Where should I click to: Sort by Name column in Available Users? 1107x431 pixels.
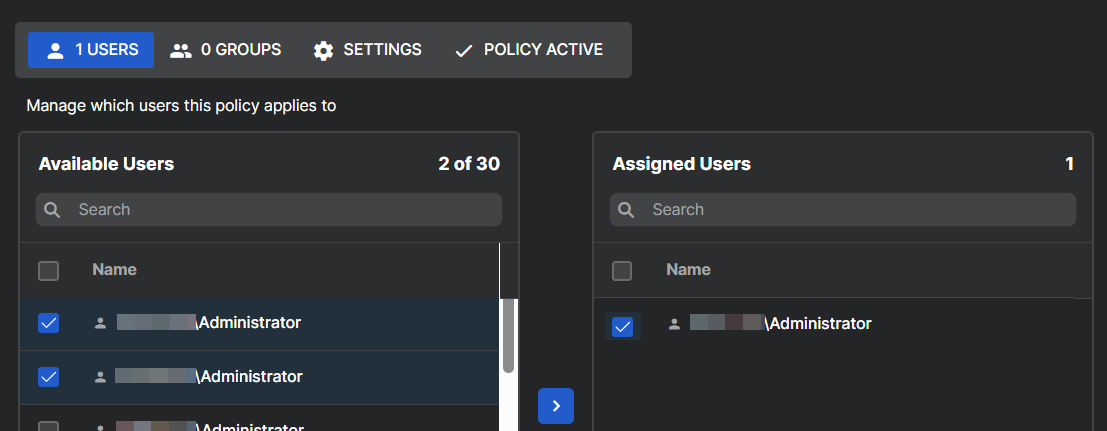(x=114, y=270)
